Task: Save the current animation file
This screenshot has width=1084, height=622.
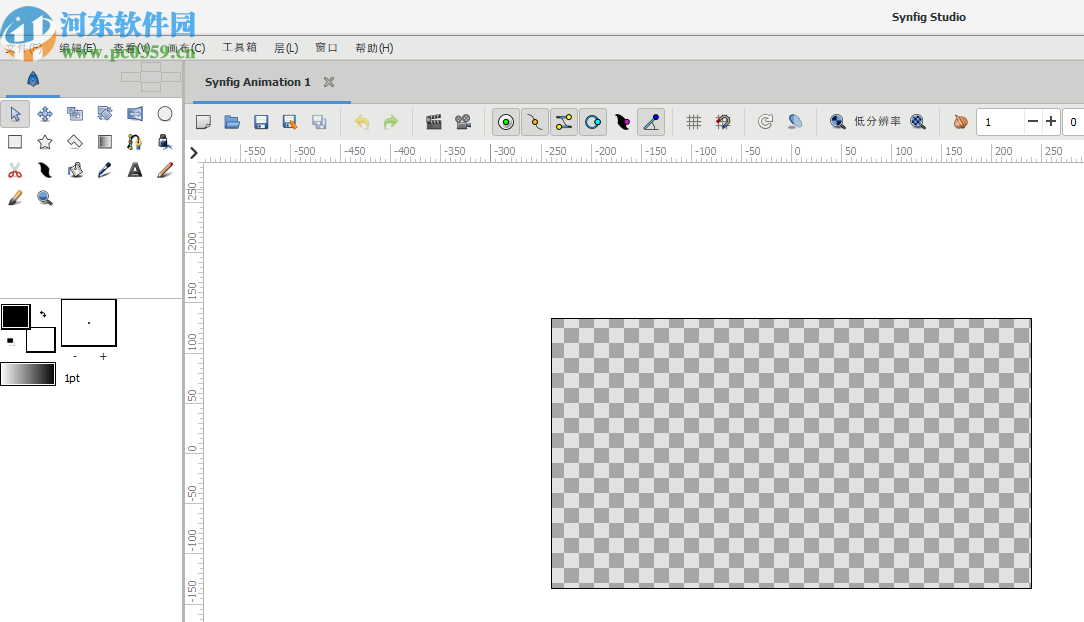Action: [261, 121]
